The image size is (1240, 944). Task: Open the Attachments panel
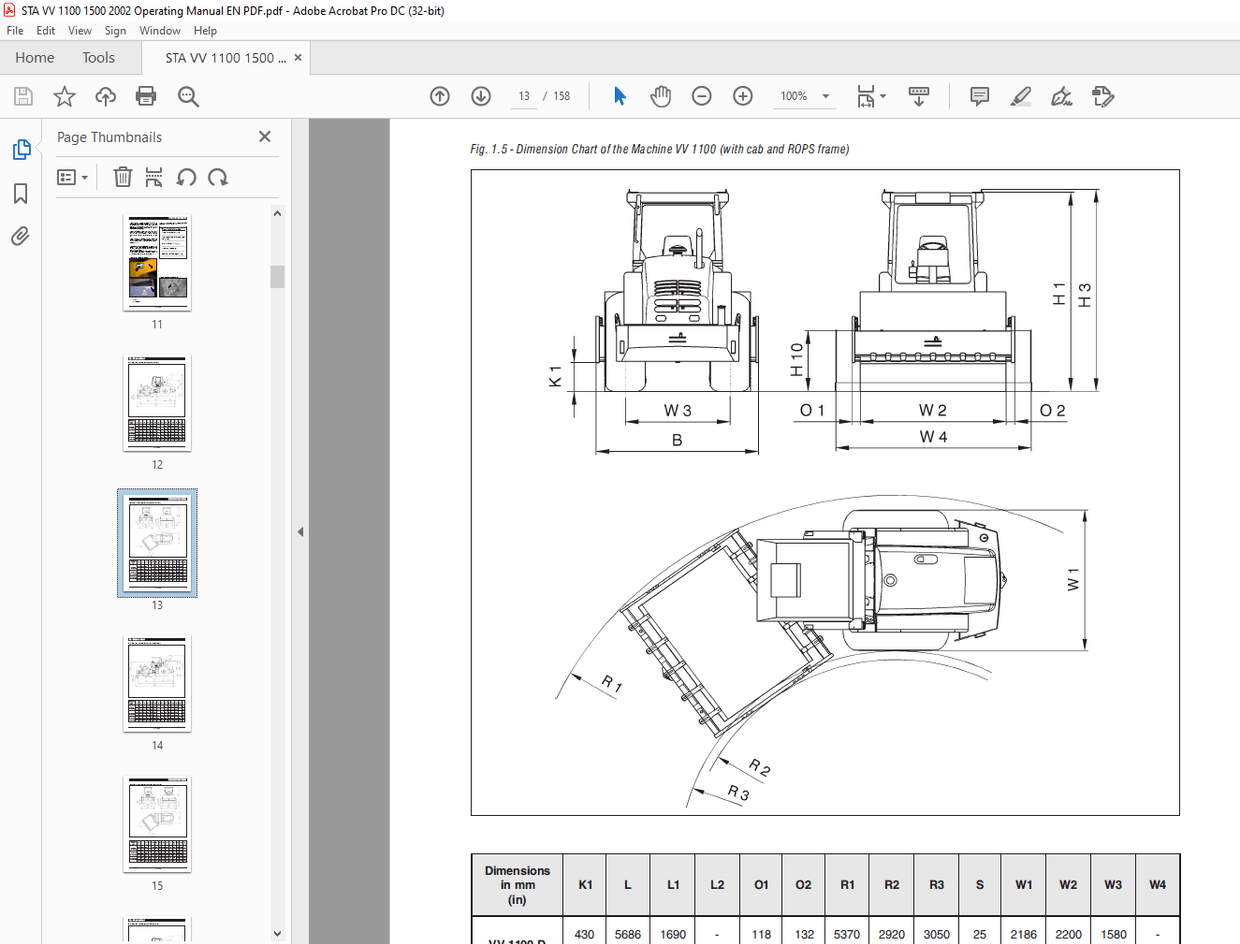click(x=22, y=236)
